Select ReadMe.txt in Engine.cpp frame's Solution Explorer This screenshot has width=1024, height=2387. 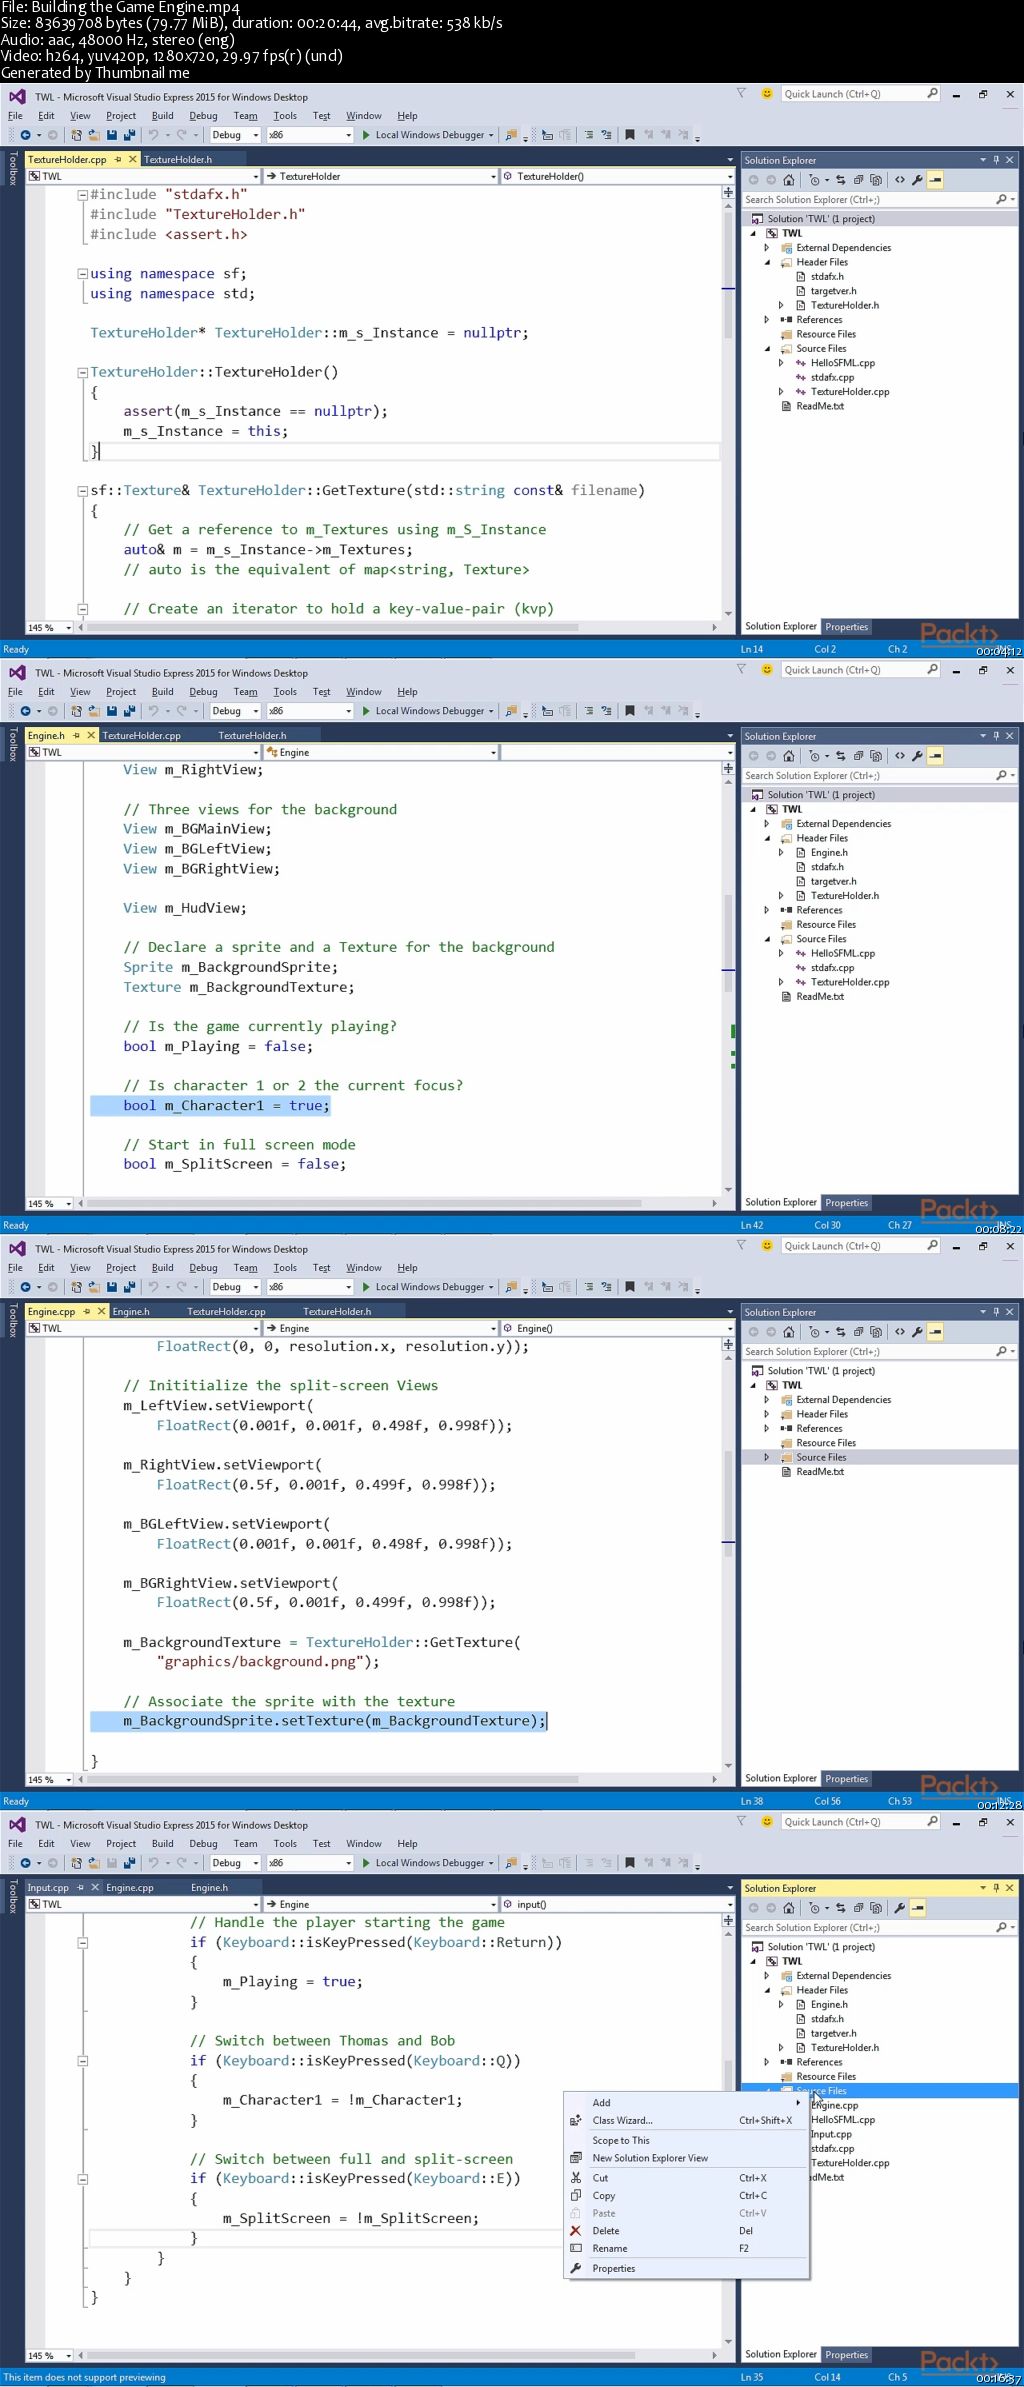[x=819, y=1471]
